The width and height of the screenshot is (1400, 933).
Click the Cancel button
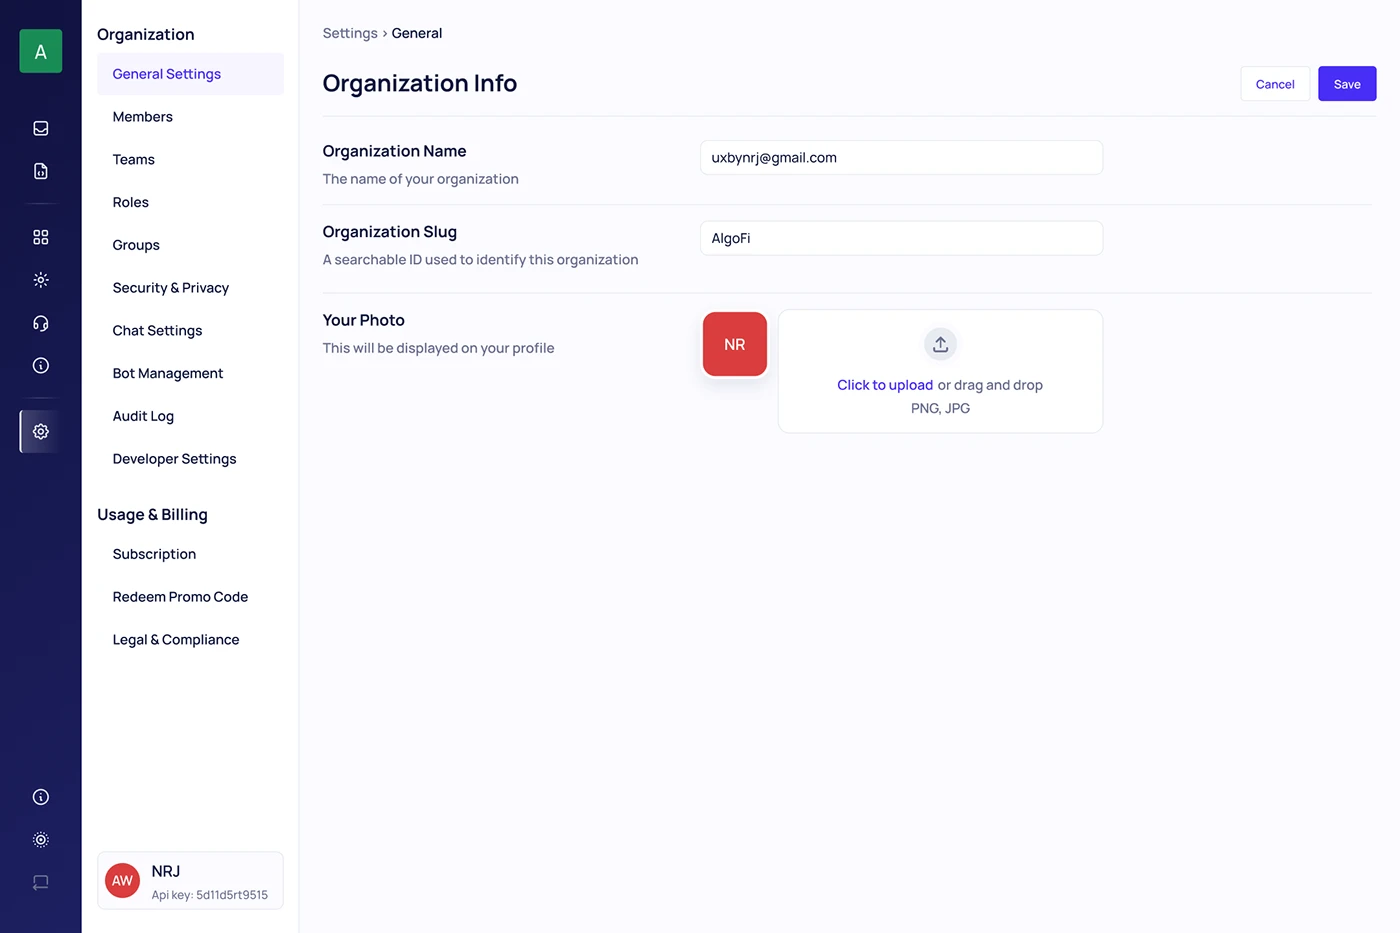click(1275, 84)
